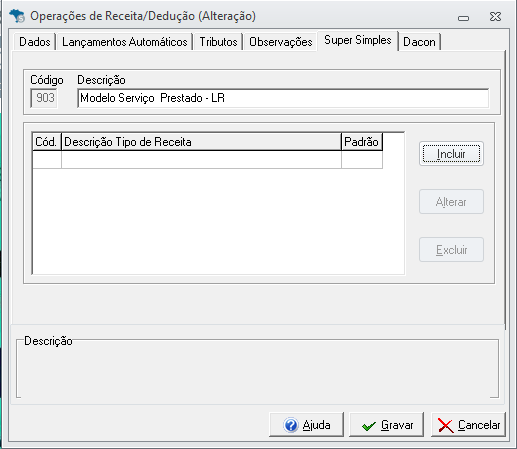
Task: Click the red X Cancelar icon
Action: (446, 426)
